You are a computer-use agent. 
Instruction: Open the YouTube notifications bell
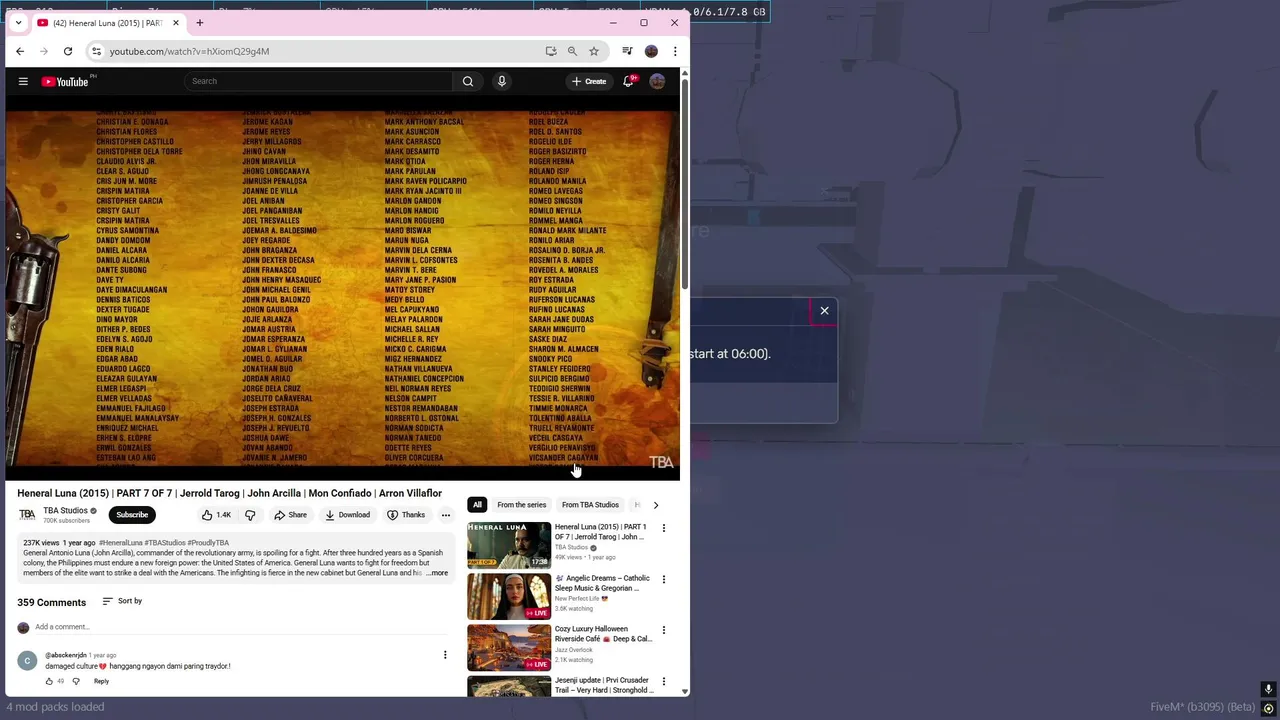[628, 81]
